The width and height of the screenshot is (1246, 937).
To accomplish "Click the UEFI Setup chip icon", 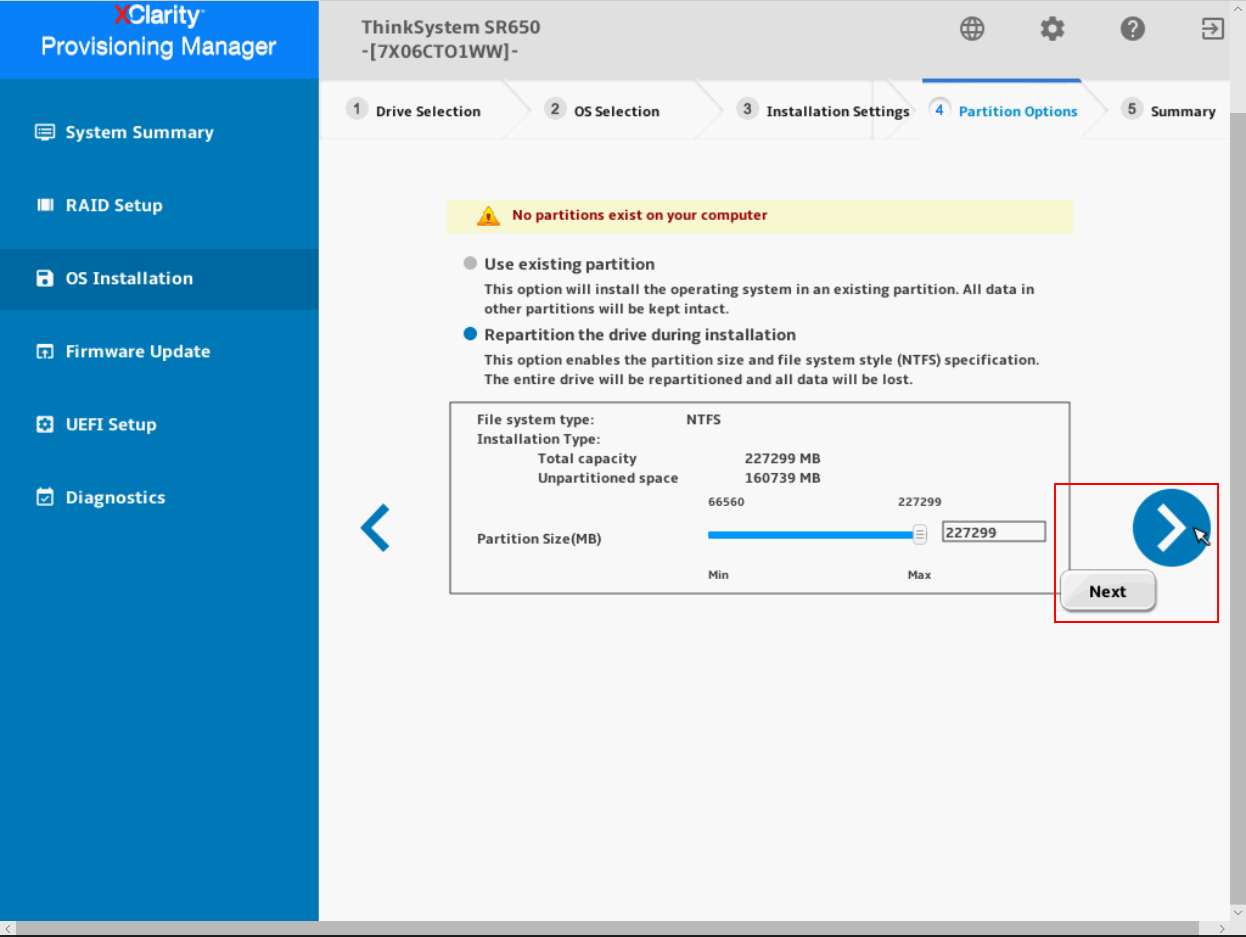I will pos(44,424).
